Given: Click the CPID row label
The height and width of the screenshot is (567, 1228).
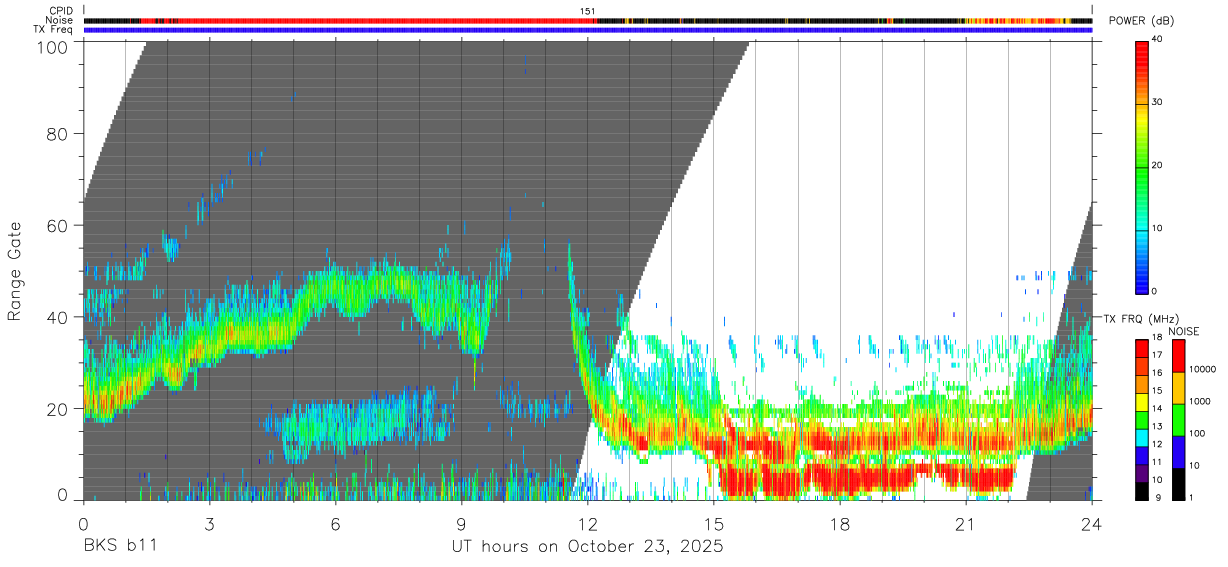Looking at the screenshot, I should pos(61,11).
